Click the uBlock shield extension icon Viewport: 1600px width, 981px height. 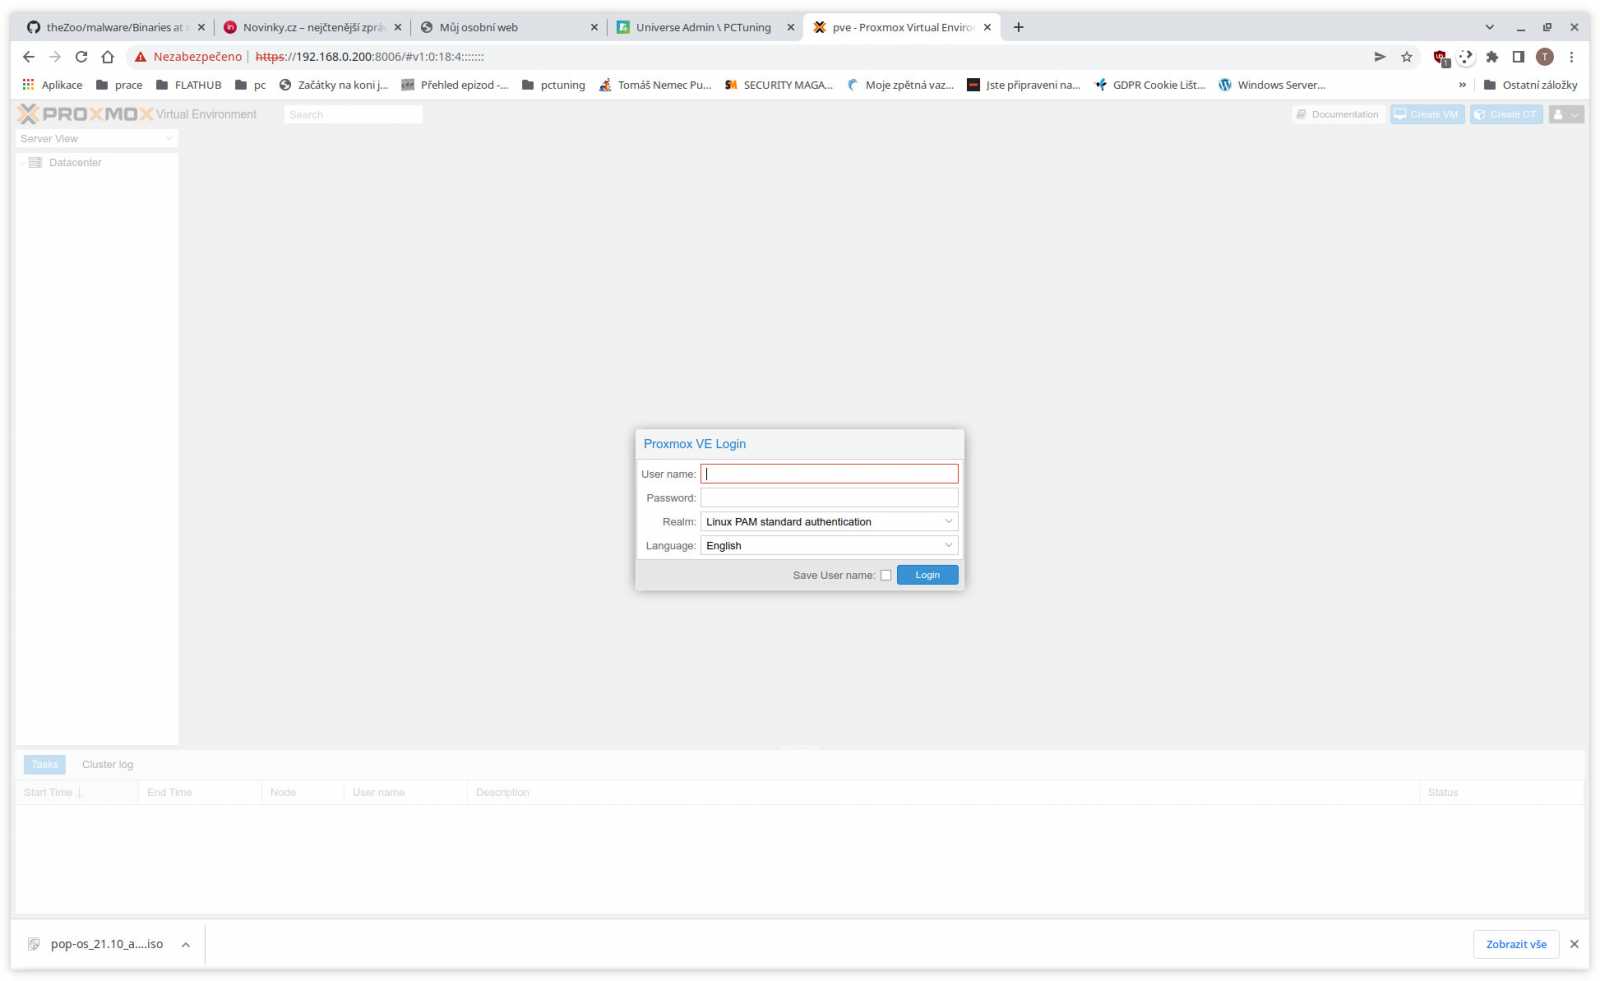(1440, 58)
